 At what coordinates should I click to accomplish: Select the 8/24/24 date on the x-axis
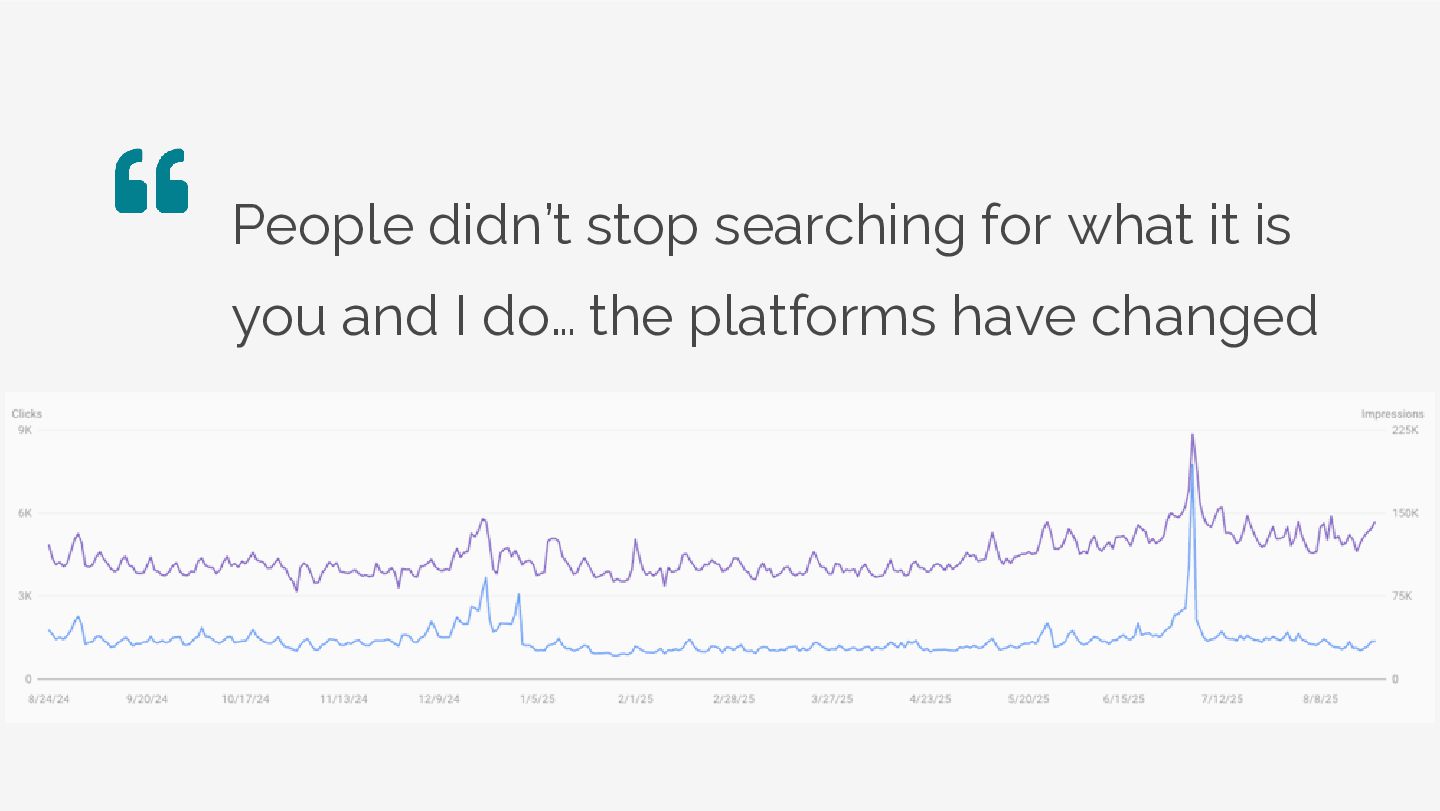(x=49, y=699)
